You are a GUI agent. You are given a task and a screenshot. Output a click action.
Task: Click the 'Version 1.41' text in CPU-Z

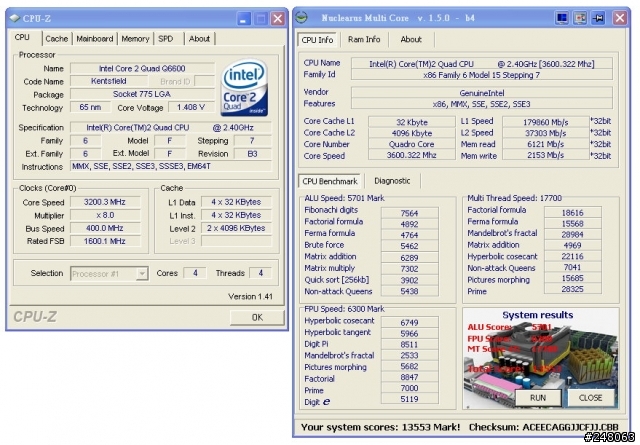[x=250, y=296]
